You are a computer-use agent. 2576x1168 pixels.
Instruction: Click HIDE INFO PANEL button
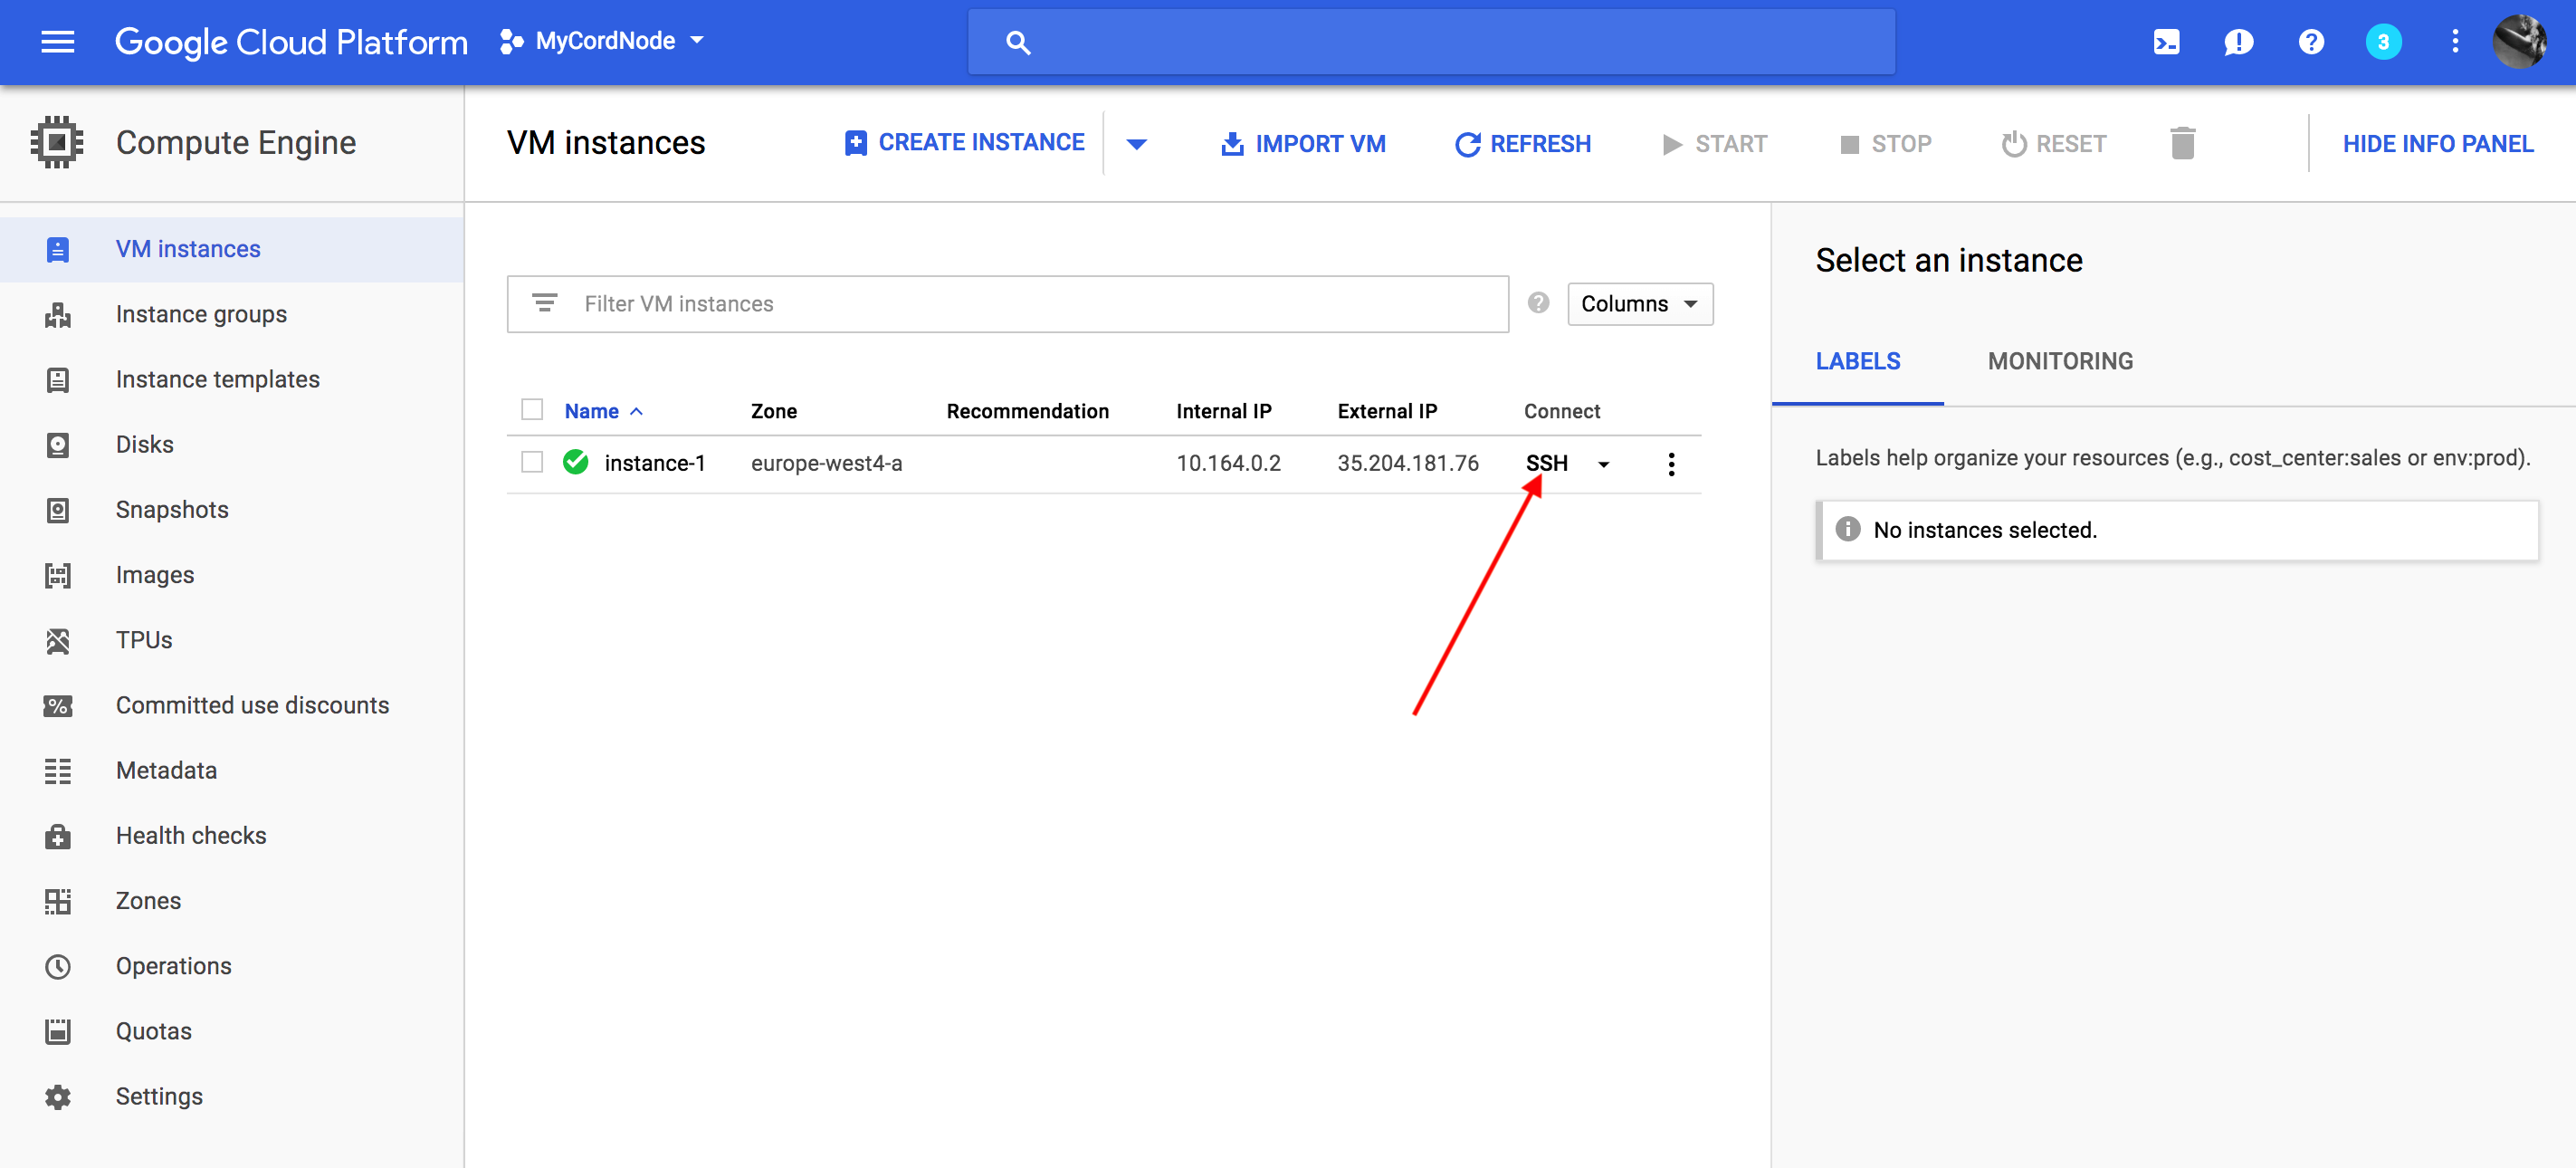pos(2438,144)
